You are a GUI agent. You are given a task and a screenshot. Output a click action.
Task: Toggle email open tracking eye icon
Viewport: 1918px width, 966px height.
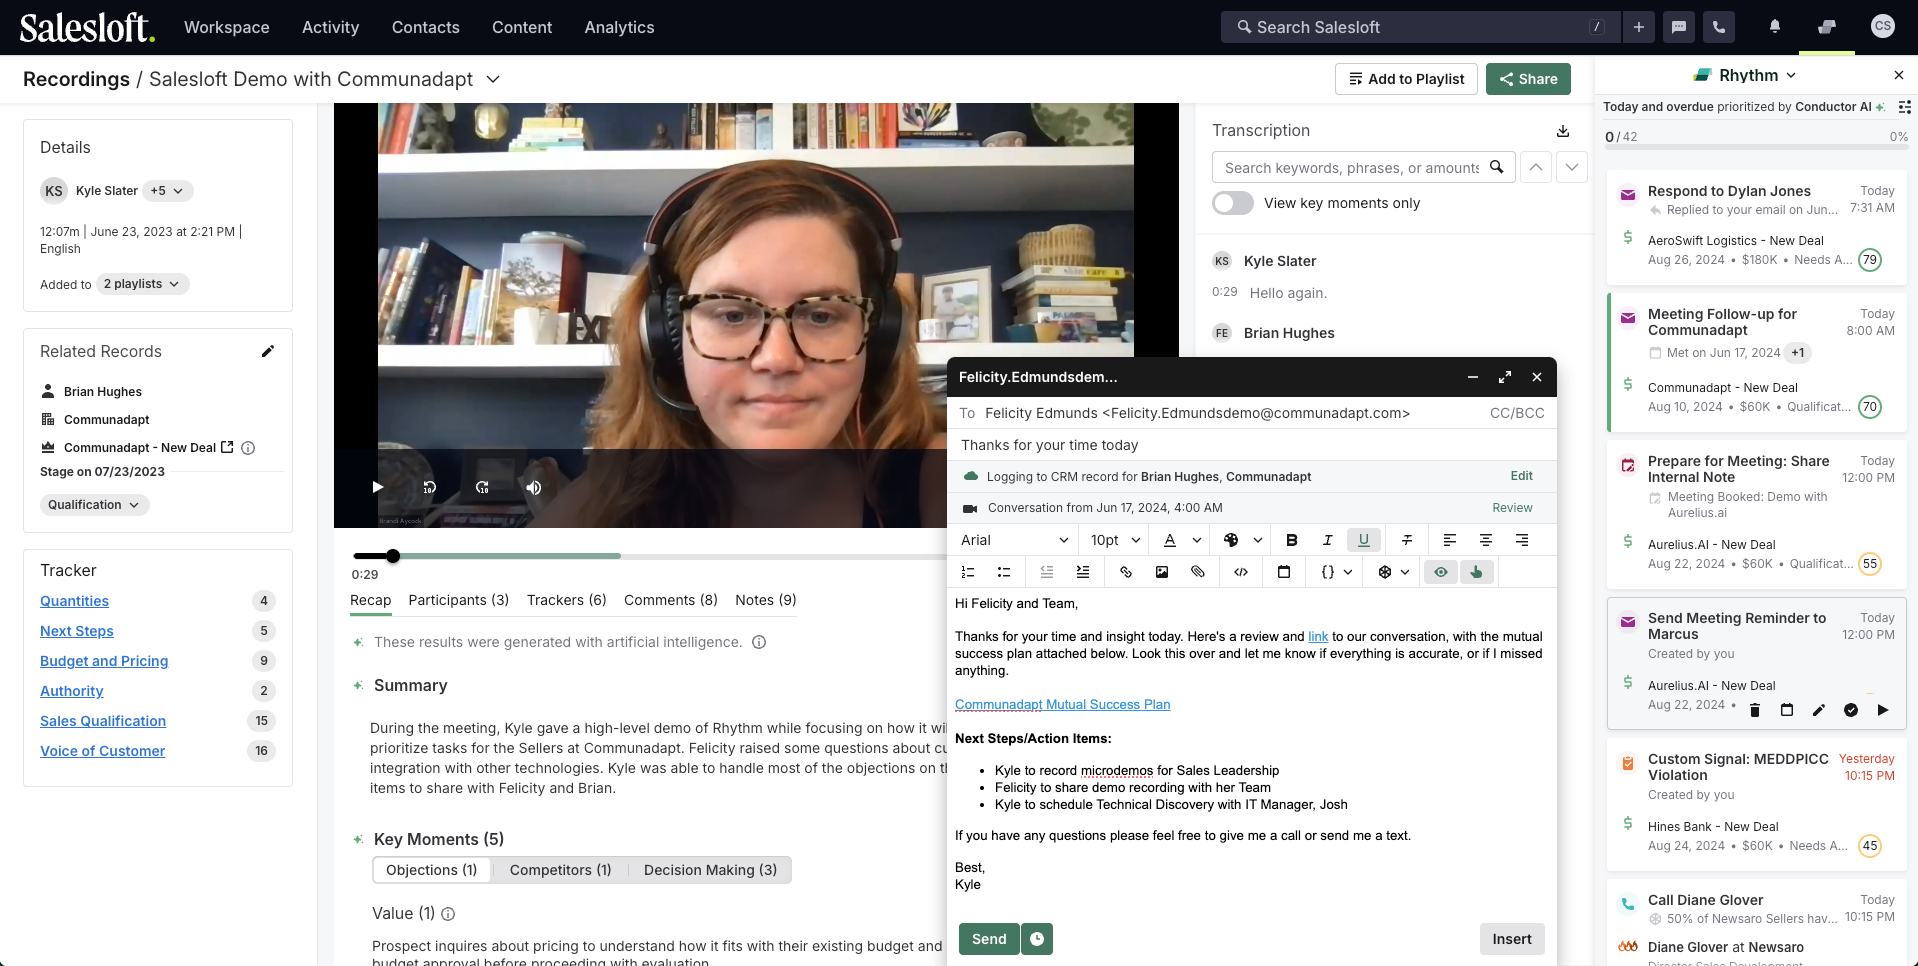[1440, 572]
